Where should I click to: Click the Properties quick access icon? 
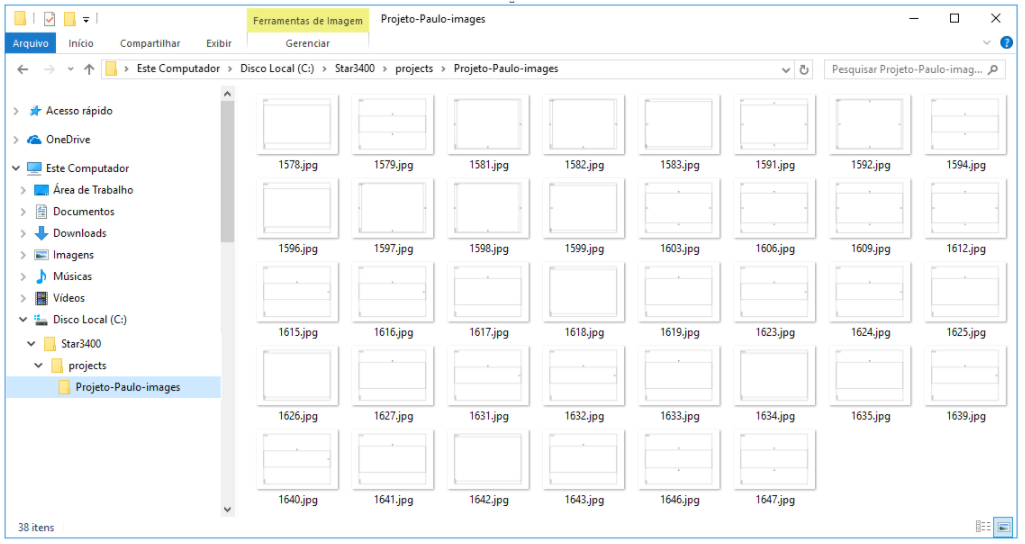point(50,19)
